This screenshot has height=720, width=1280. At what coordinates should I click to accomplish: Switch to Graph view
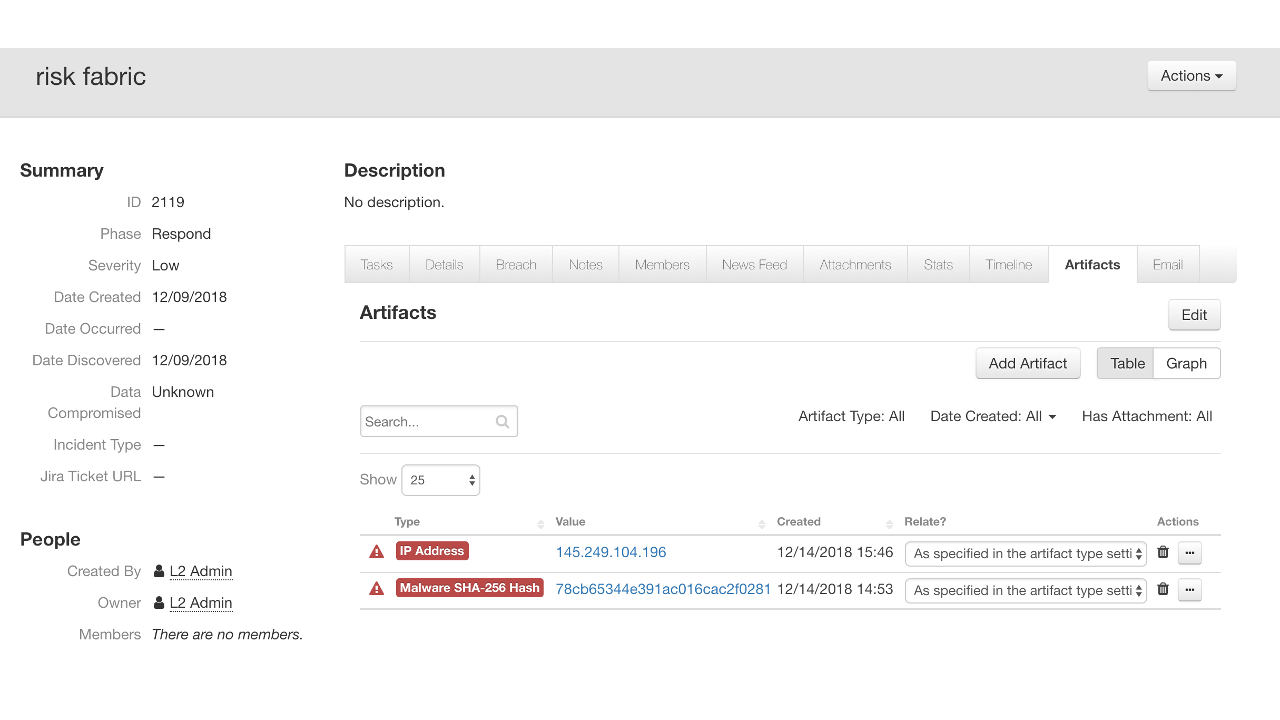tap(1186, 363)
